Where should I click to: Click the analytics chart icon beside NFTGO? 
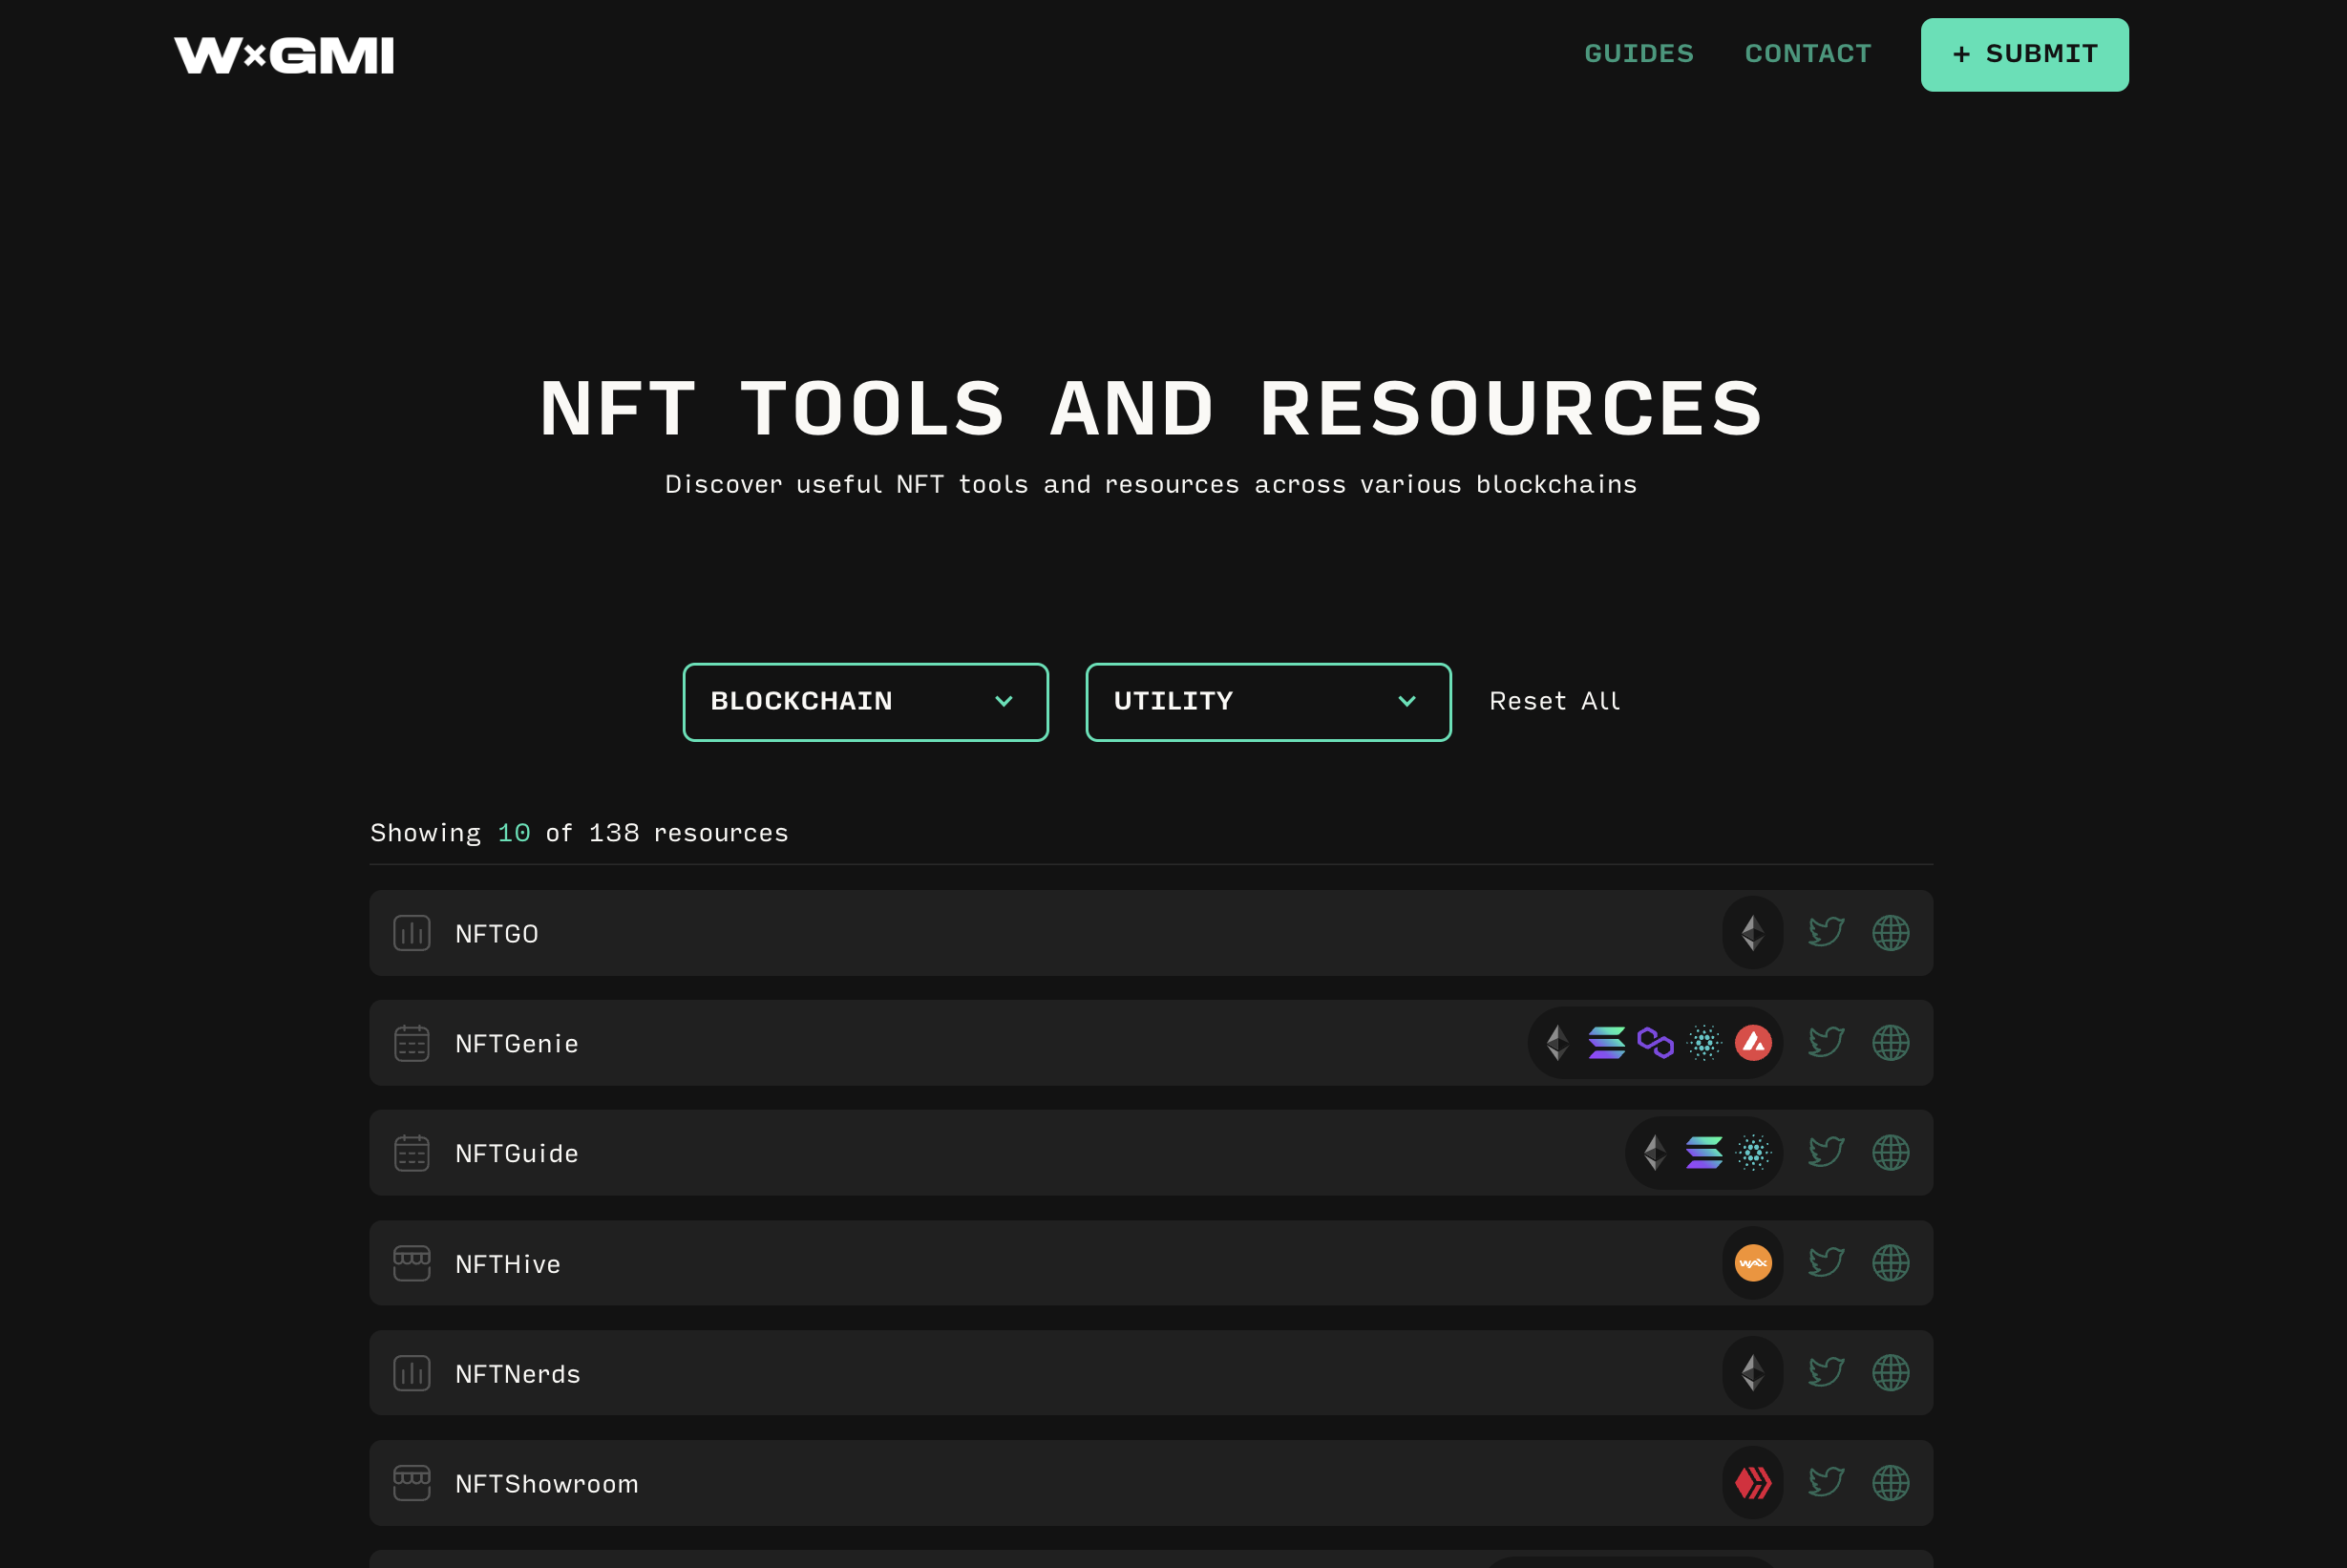point(412,933)
